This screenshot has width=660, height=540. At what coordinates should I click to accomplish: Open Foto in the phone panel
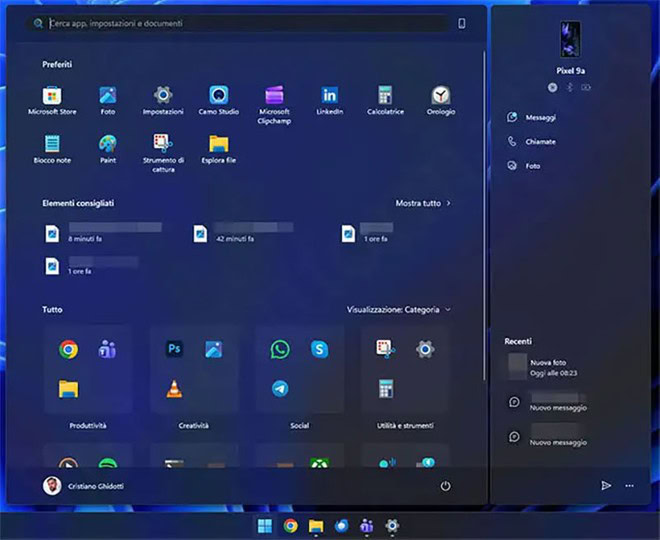524,166
